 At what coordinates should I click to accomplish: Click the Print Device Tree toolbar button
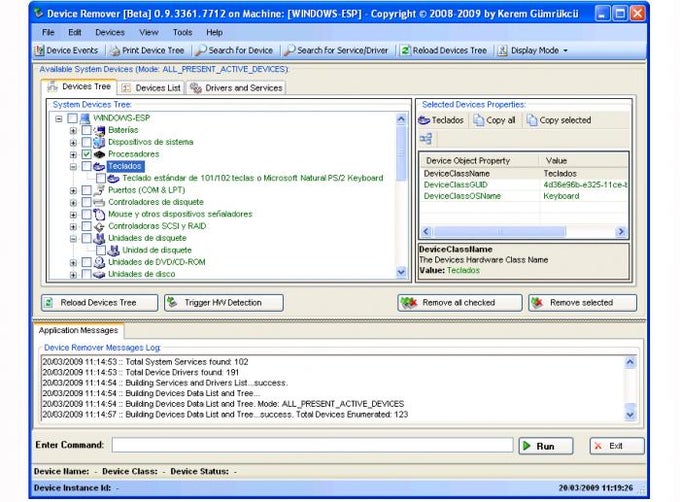click(147, 50)
